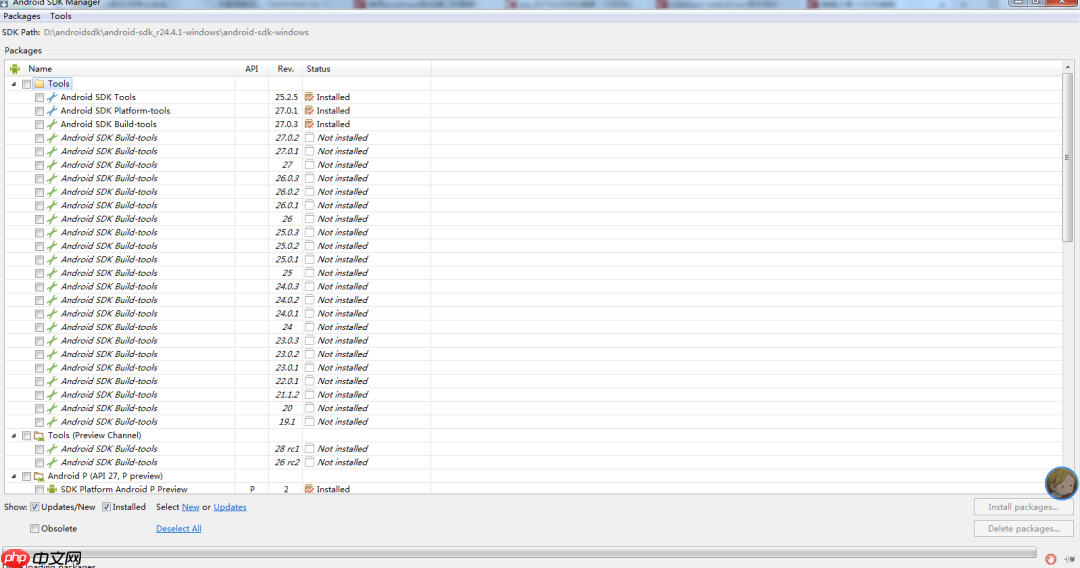Select Android P (API 27, P preview) label
This screenshot has width=1080, height=568.
pyautogui.click(x=105, y=476)
